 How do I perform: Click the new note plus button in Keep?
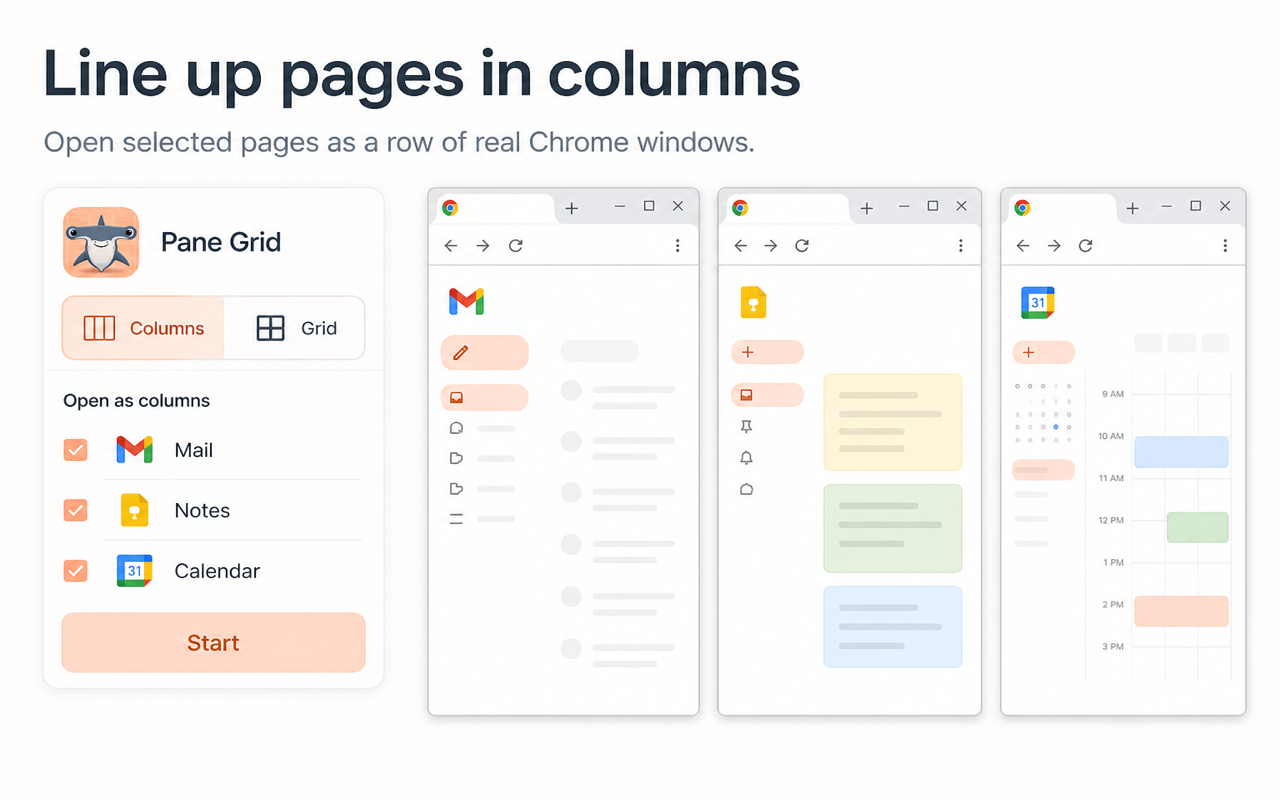click(x=767, y=352)
